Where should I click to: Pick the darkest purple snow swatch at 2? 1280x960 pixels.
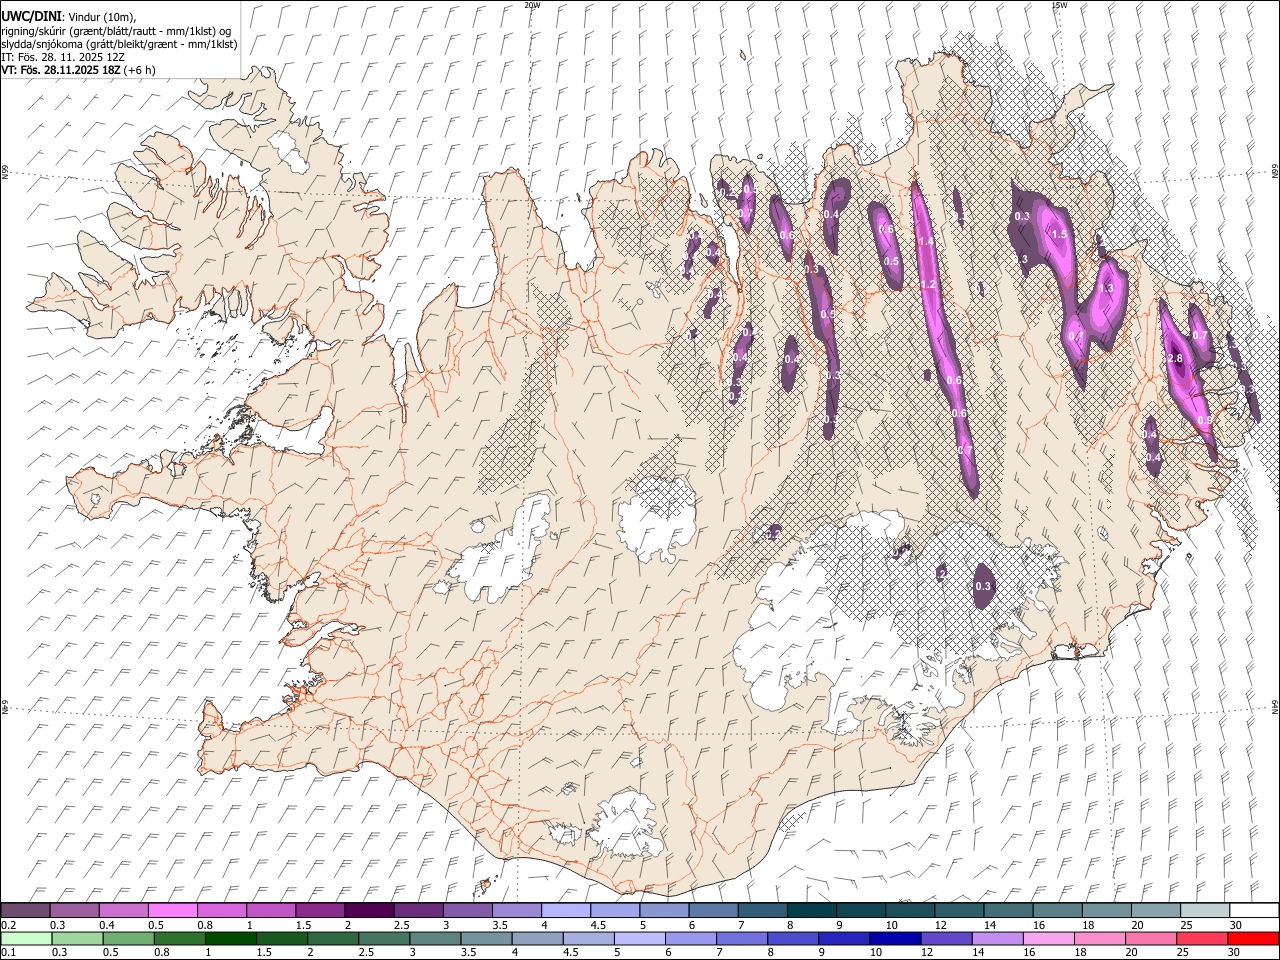tap(369, 910)
